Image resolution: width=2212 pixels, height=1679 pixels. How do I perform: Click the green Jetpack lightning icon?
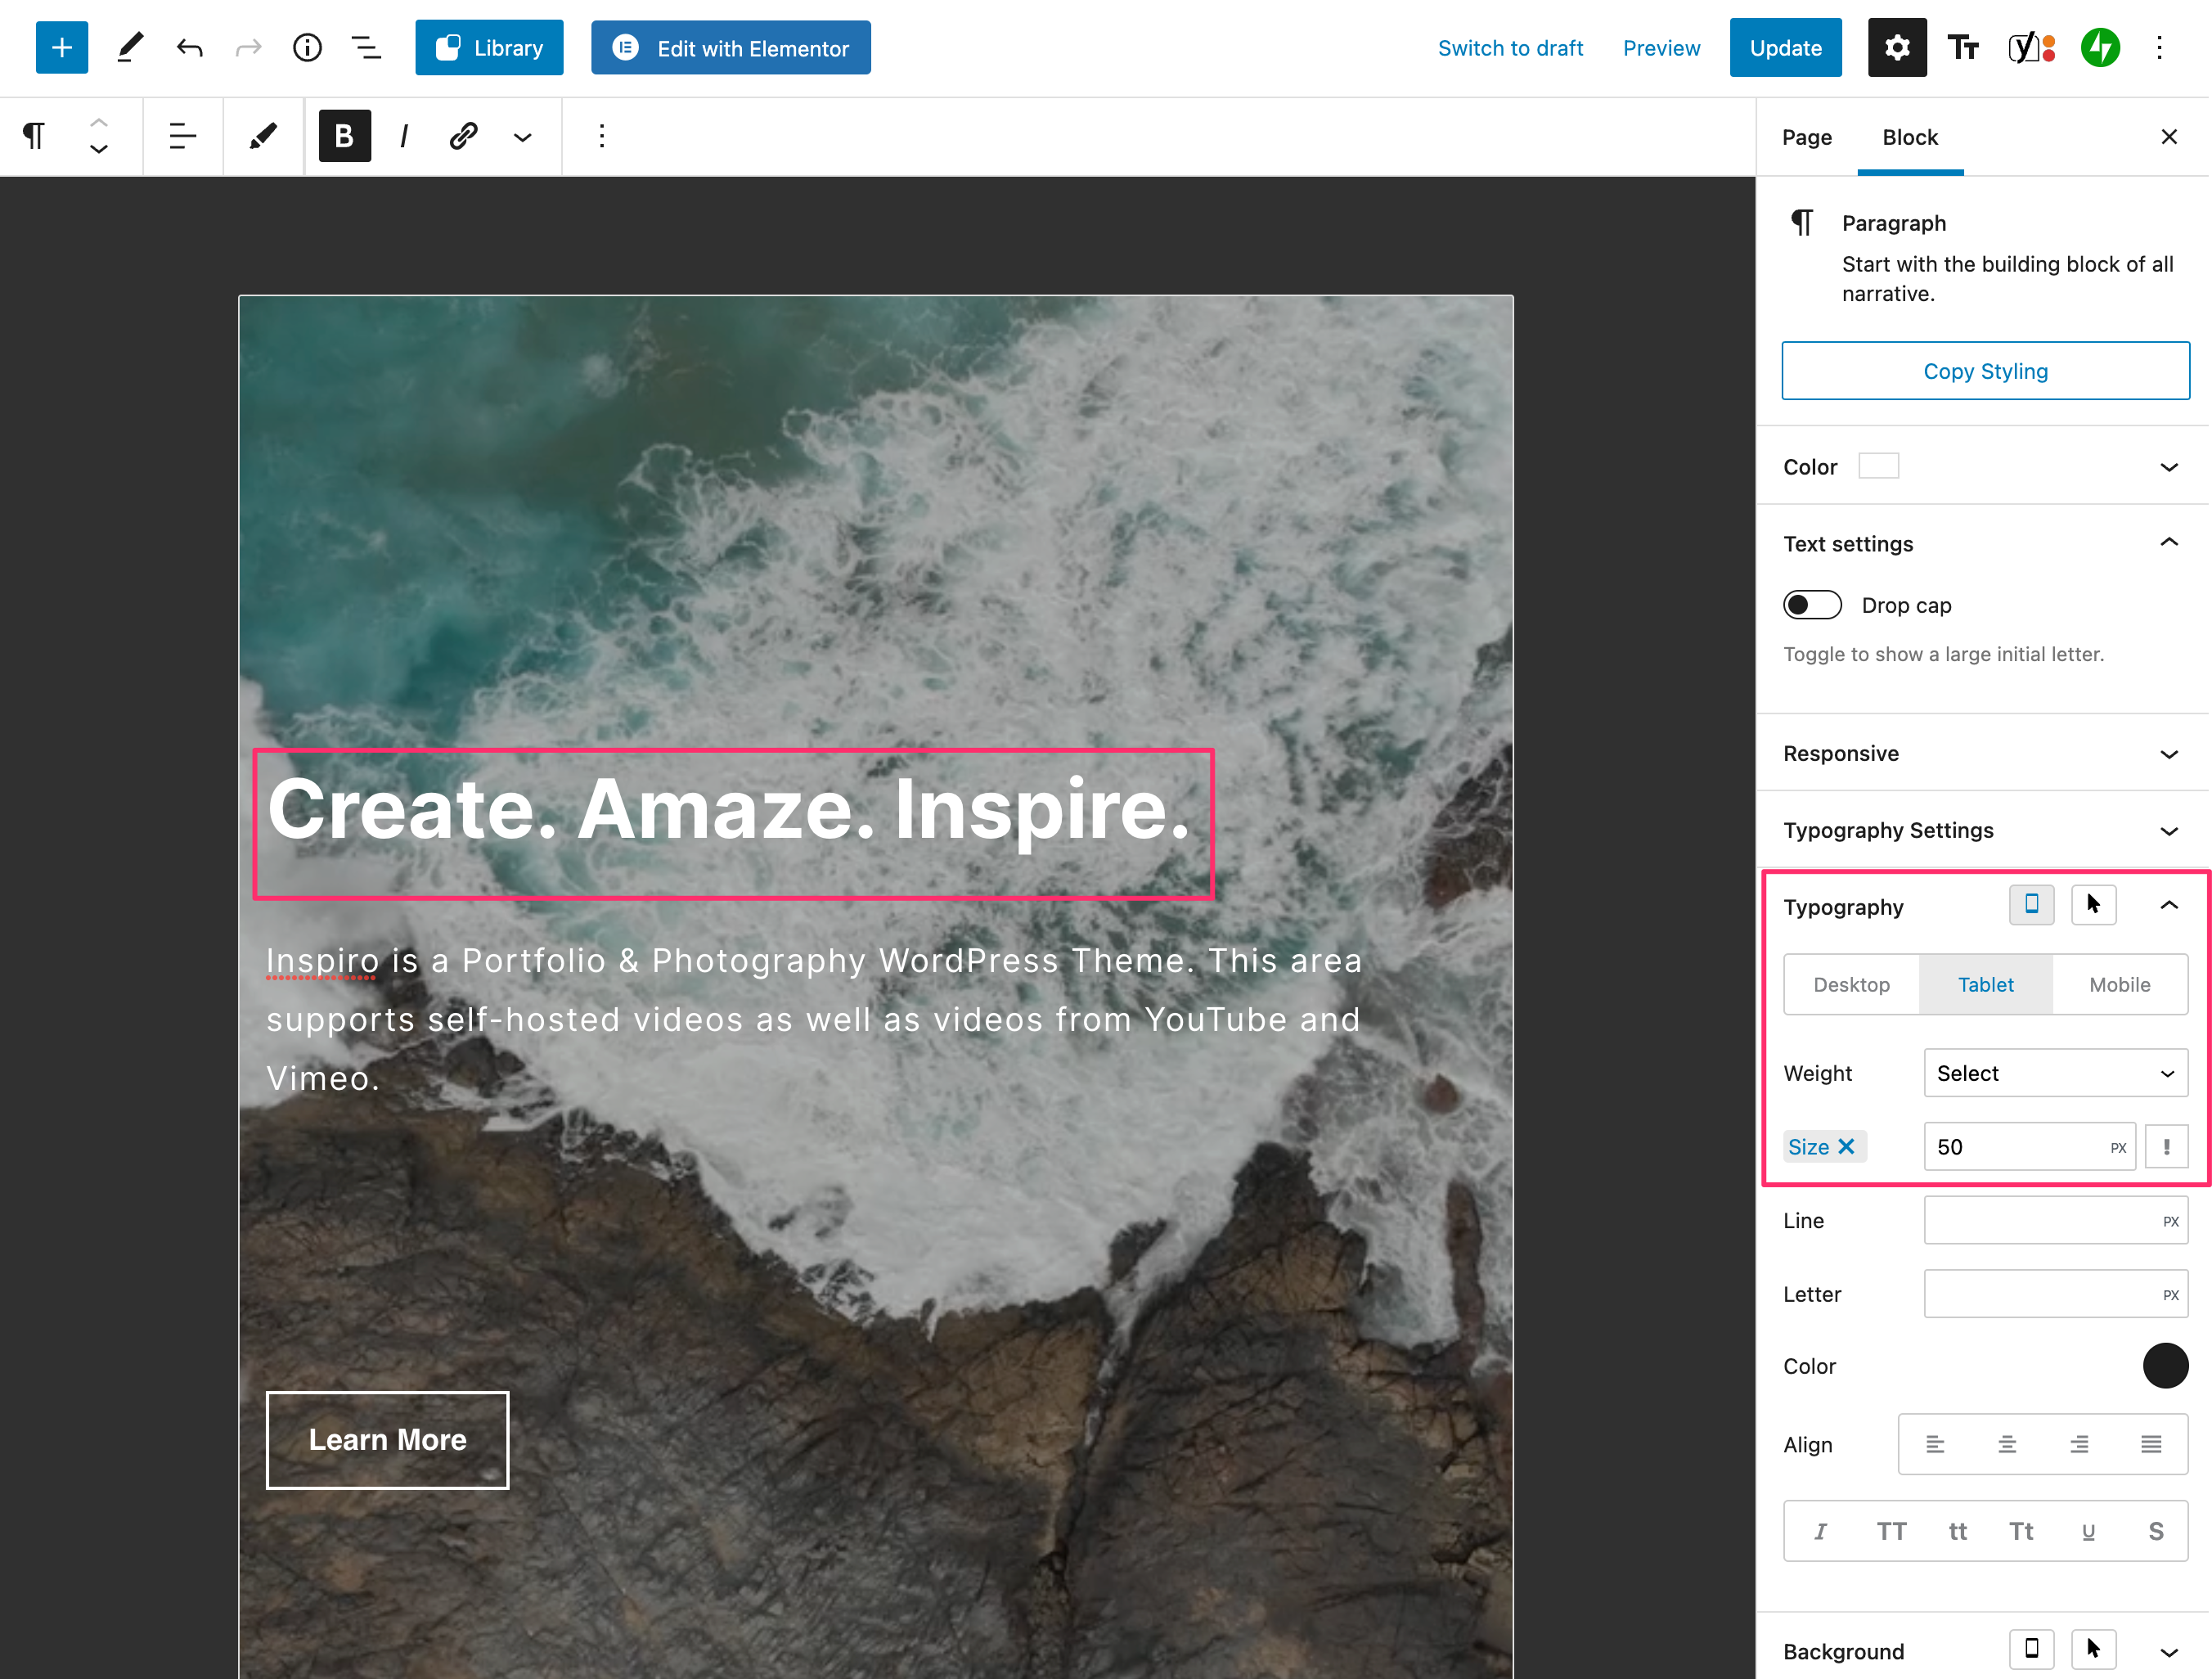tap(2099, 48)
